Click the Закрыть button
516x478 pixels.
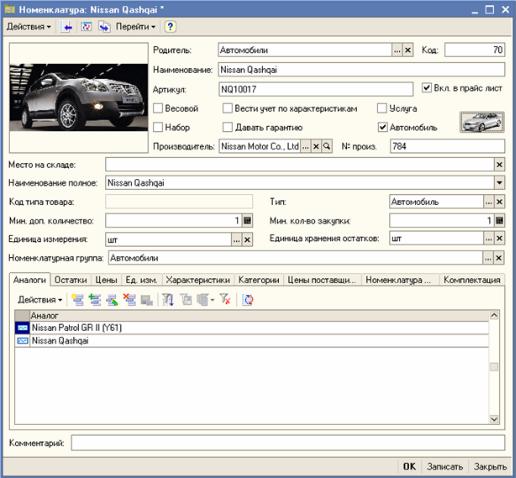(490, 466)
